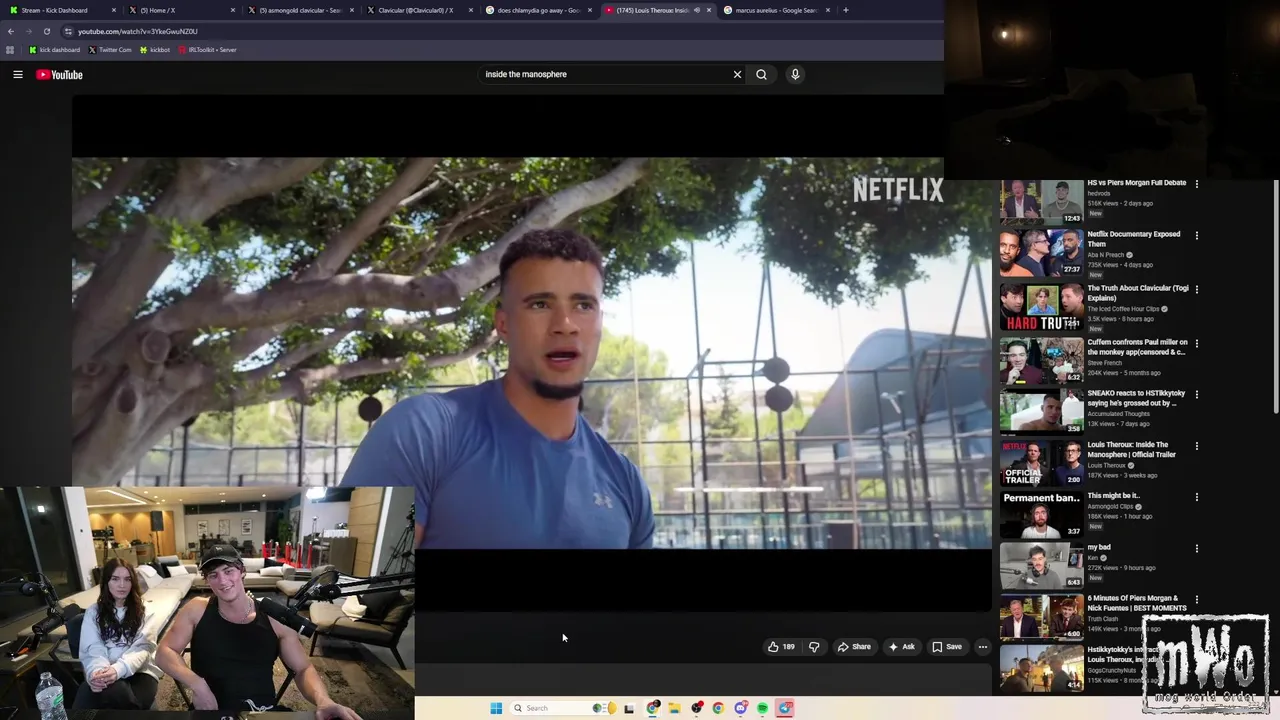Open Spotify from the taskbar
Image resolution: width=1280 pixels, height=720 pixels.
[x=762, y=708]
